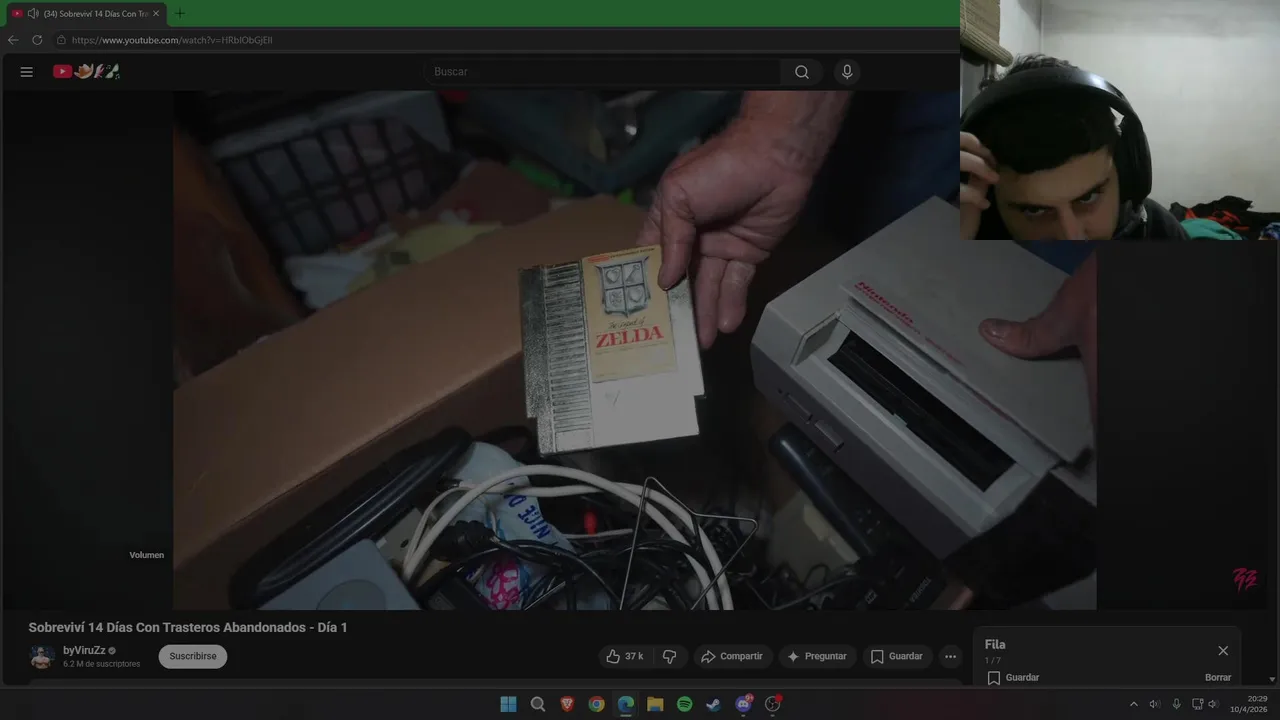This screenshot has width=1280, height=720.
Task: Reload the page with refresh icon
Action: pyautogui.click(x=37, y=40)
